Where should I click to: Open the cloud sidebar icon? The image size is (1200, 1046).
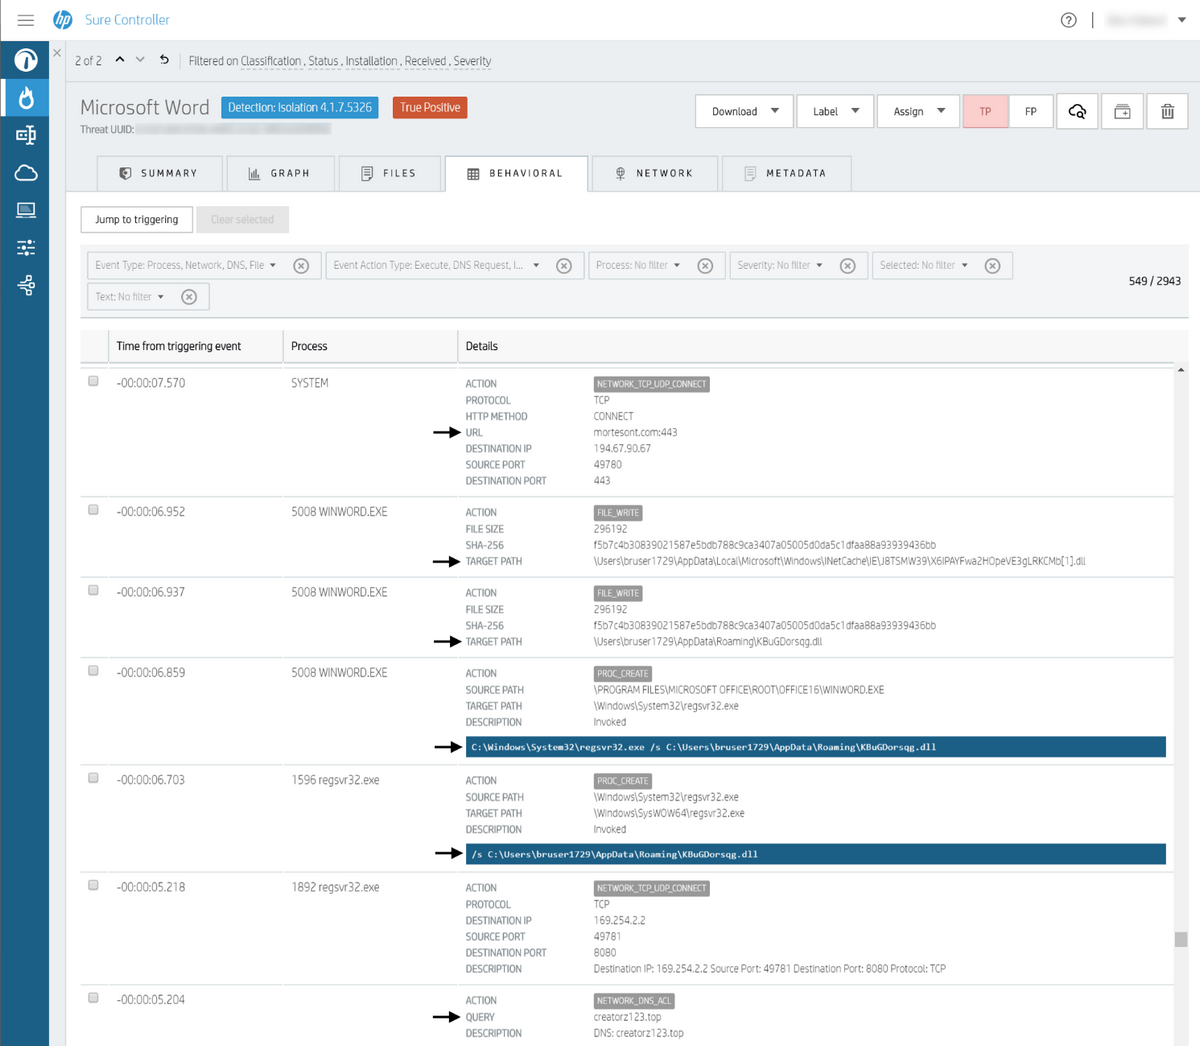click(x=26, y=173)
